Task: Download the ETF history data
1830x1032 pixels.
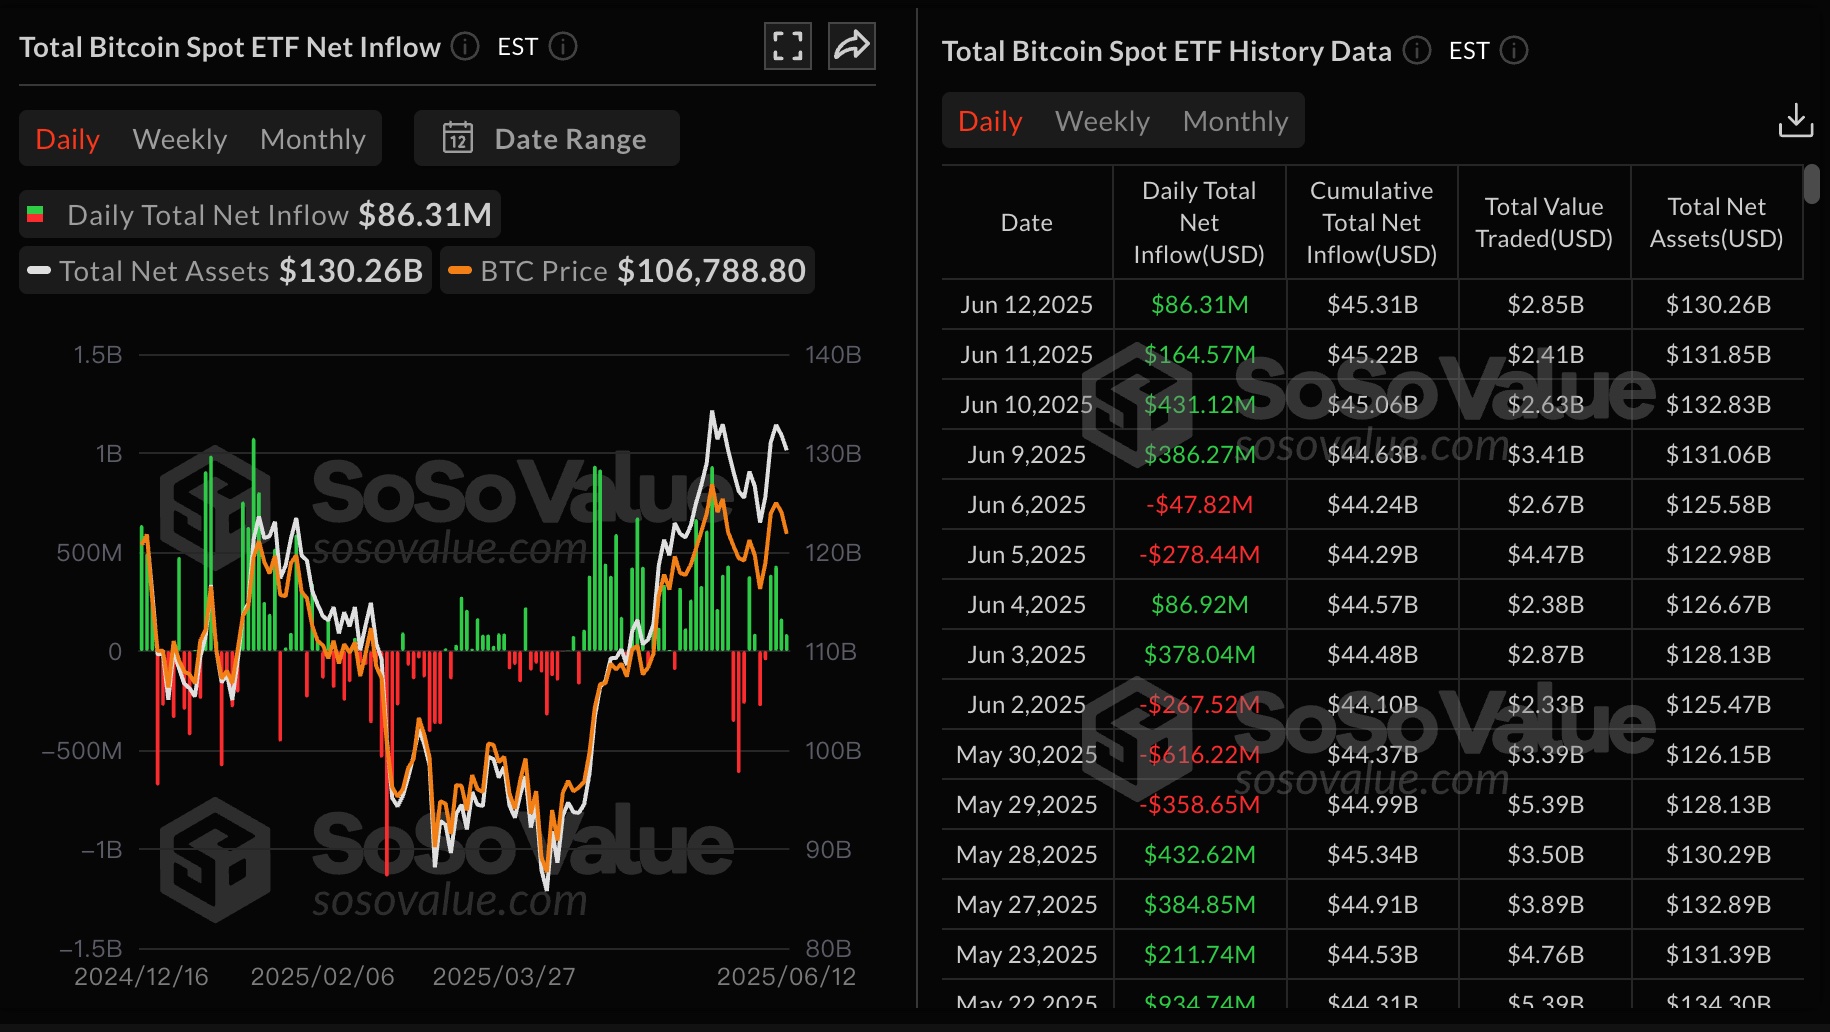Action: coord(1796,120)
